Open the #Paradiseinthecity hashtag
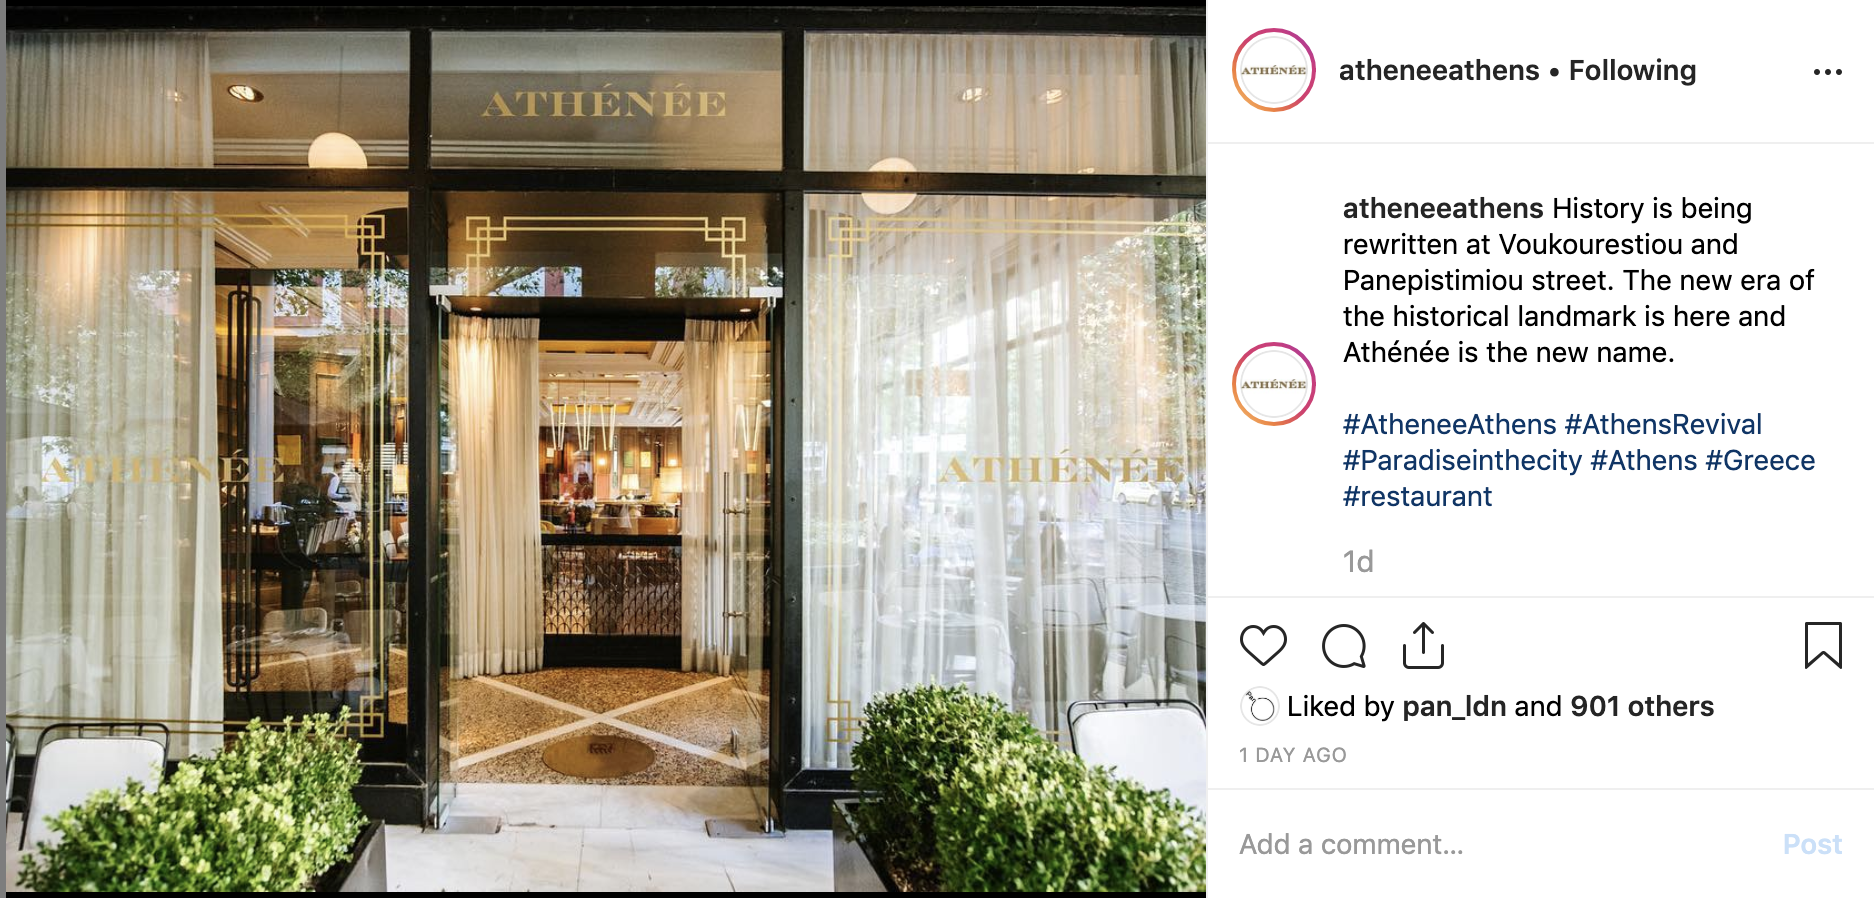 click(x=1462, y=460)
